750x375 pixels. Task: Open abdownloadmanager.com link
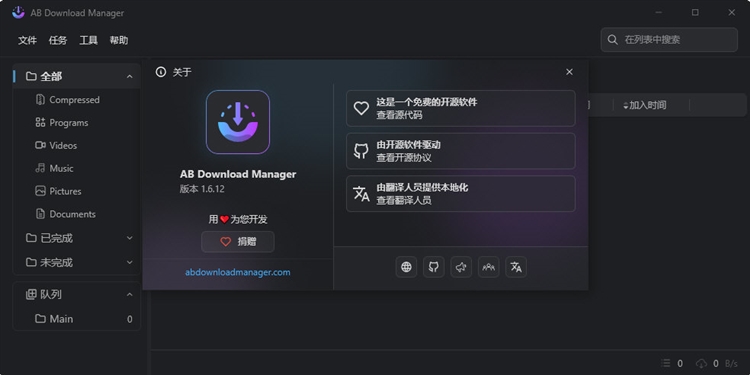[238, 273]
